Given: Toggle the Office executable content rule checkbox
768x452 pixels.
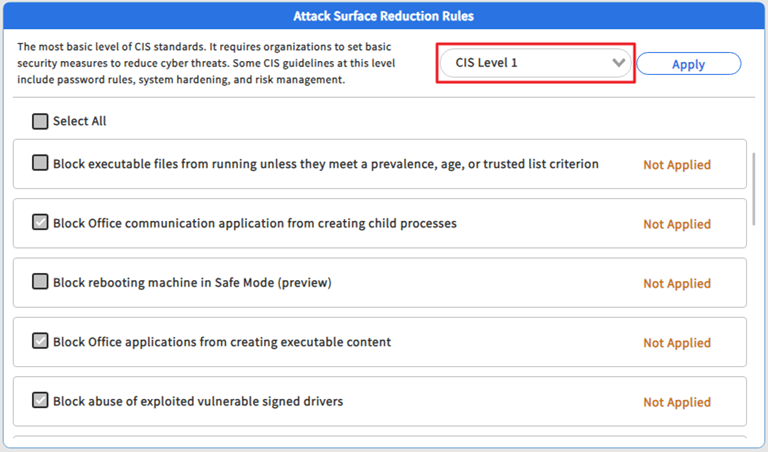Looking at the screenshot, I should click(40, 341).
